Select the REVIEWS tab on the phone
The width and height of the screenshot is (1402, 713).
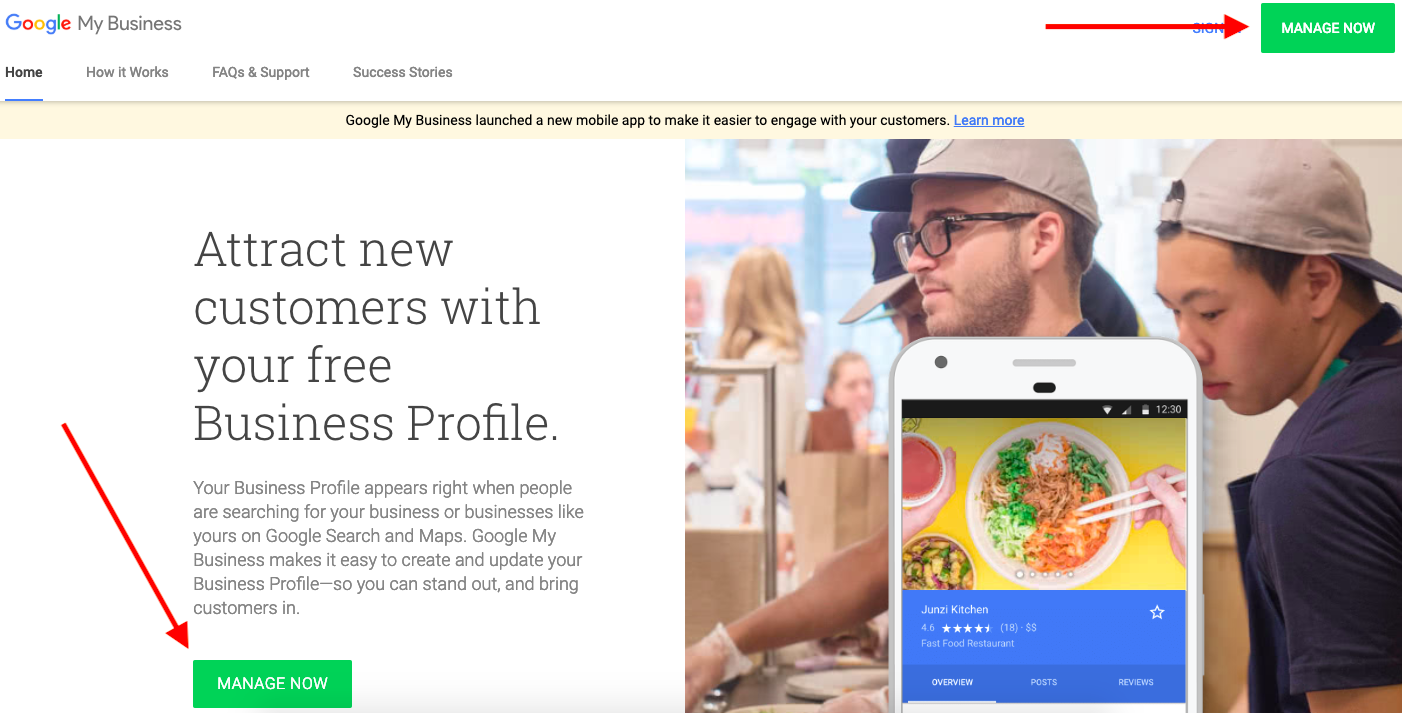(1136, 682)
